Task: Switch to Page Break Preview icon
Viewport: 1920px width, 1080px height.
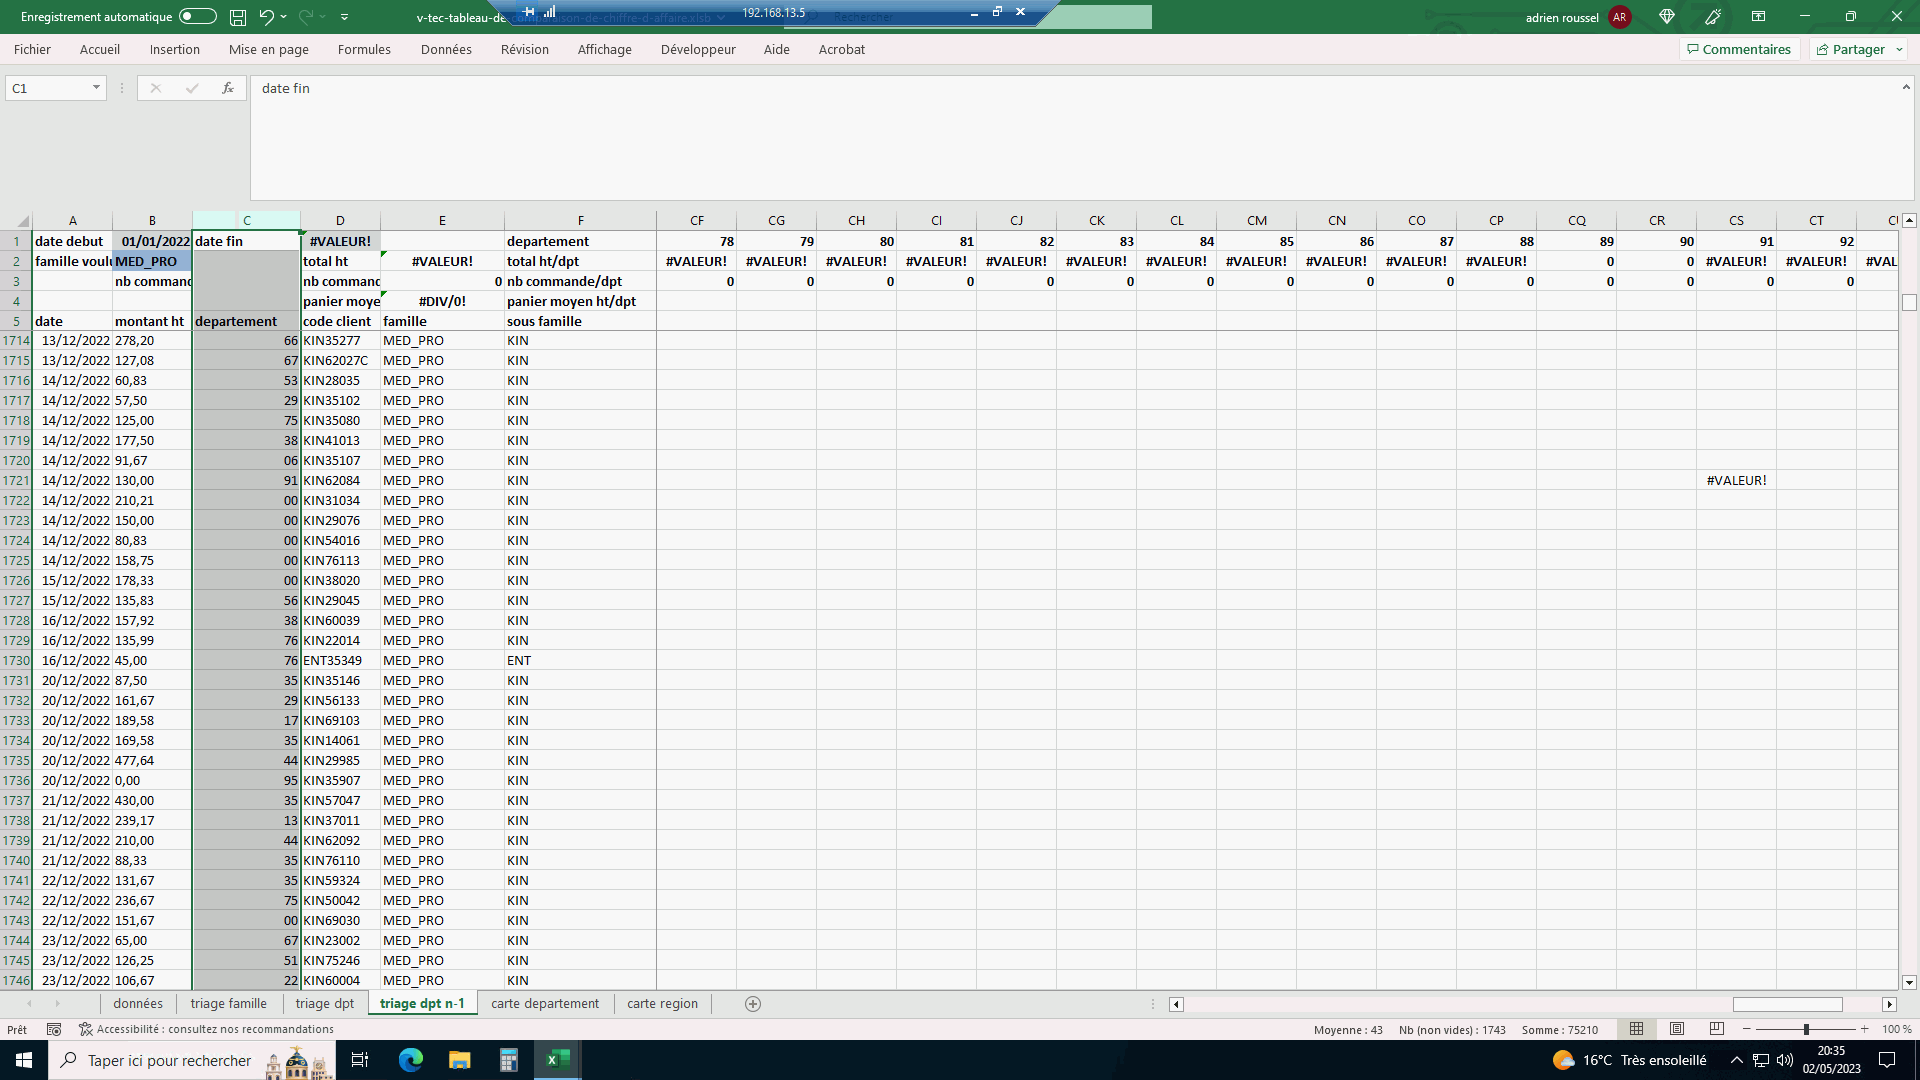Action: tap(1717, 1029)
